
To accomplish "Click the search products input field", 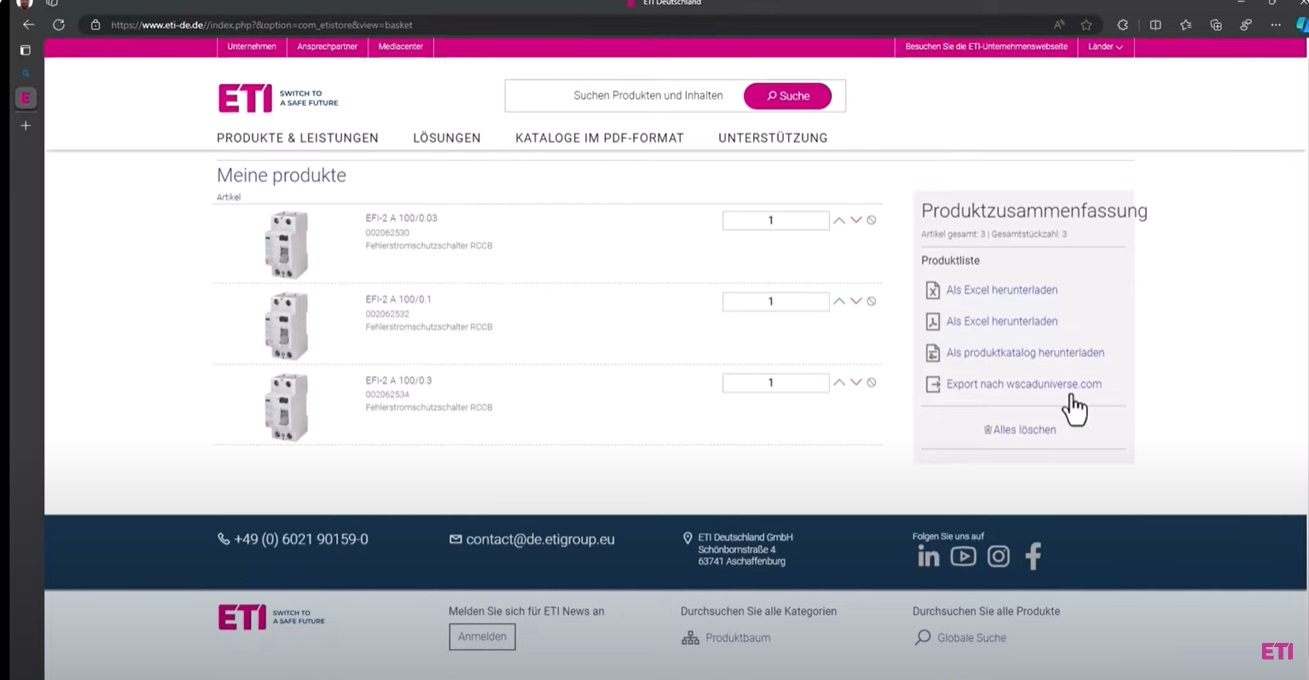I will [x=625, y=96].
